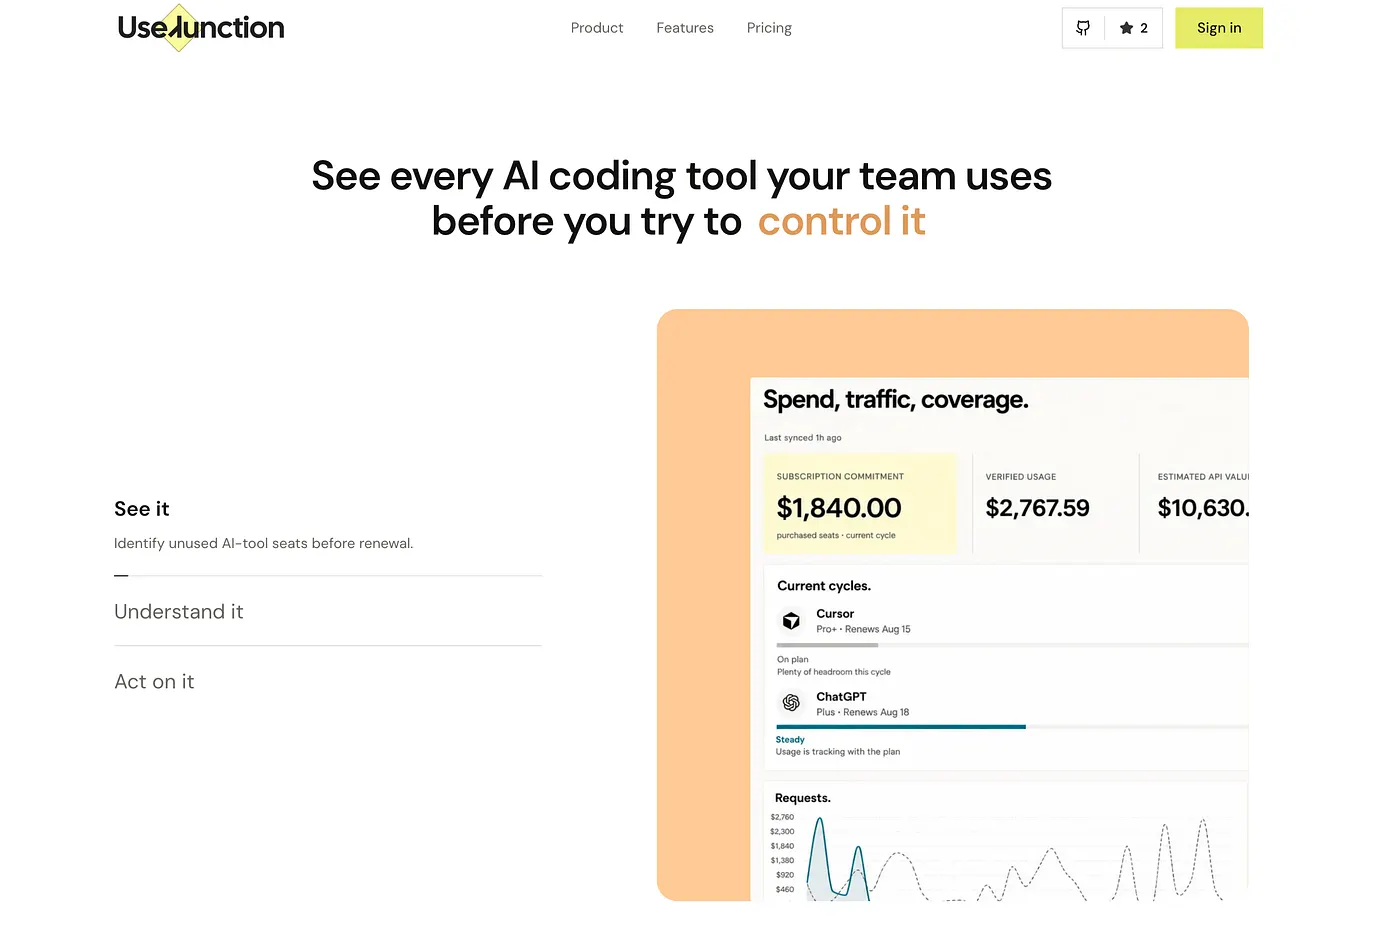Click the Cursor usage progress bar

[1012, 645]
